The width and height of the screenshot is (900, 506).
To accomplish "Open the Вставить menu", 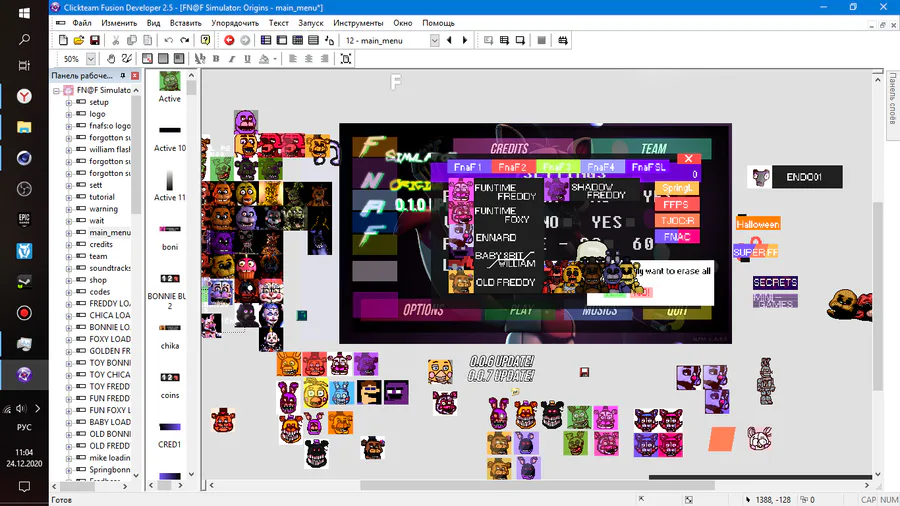I will (x=185, y=23).
